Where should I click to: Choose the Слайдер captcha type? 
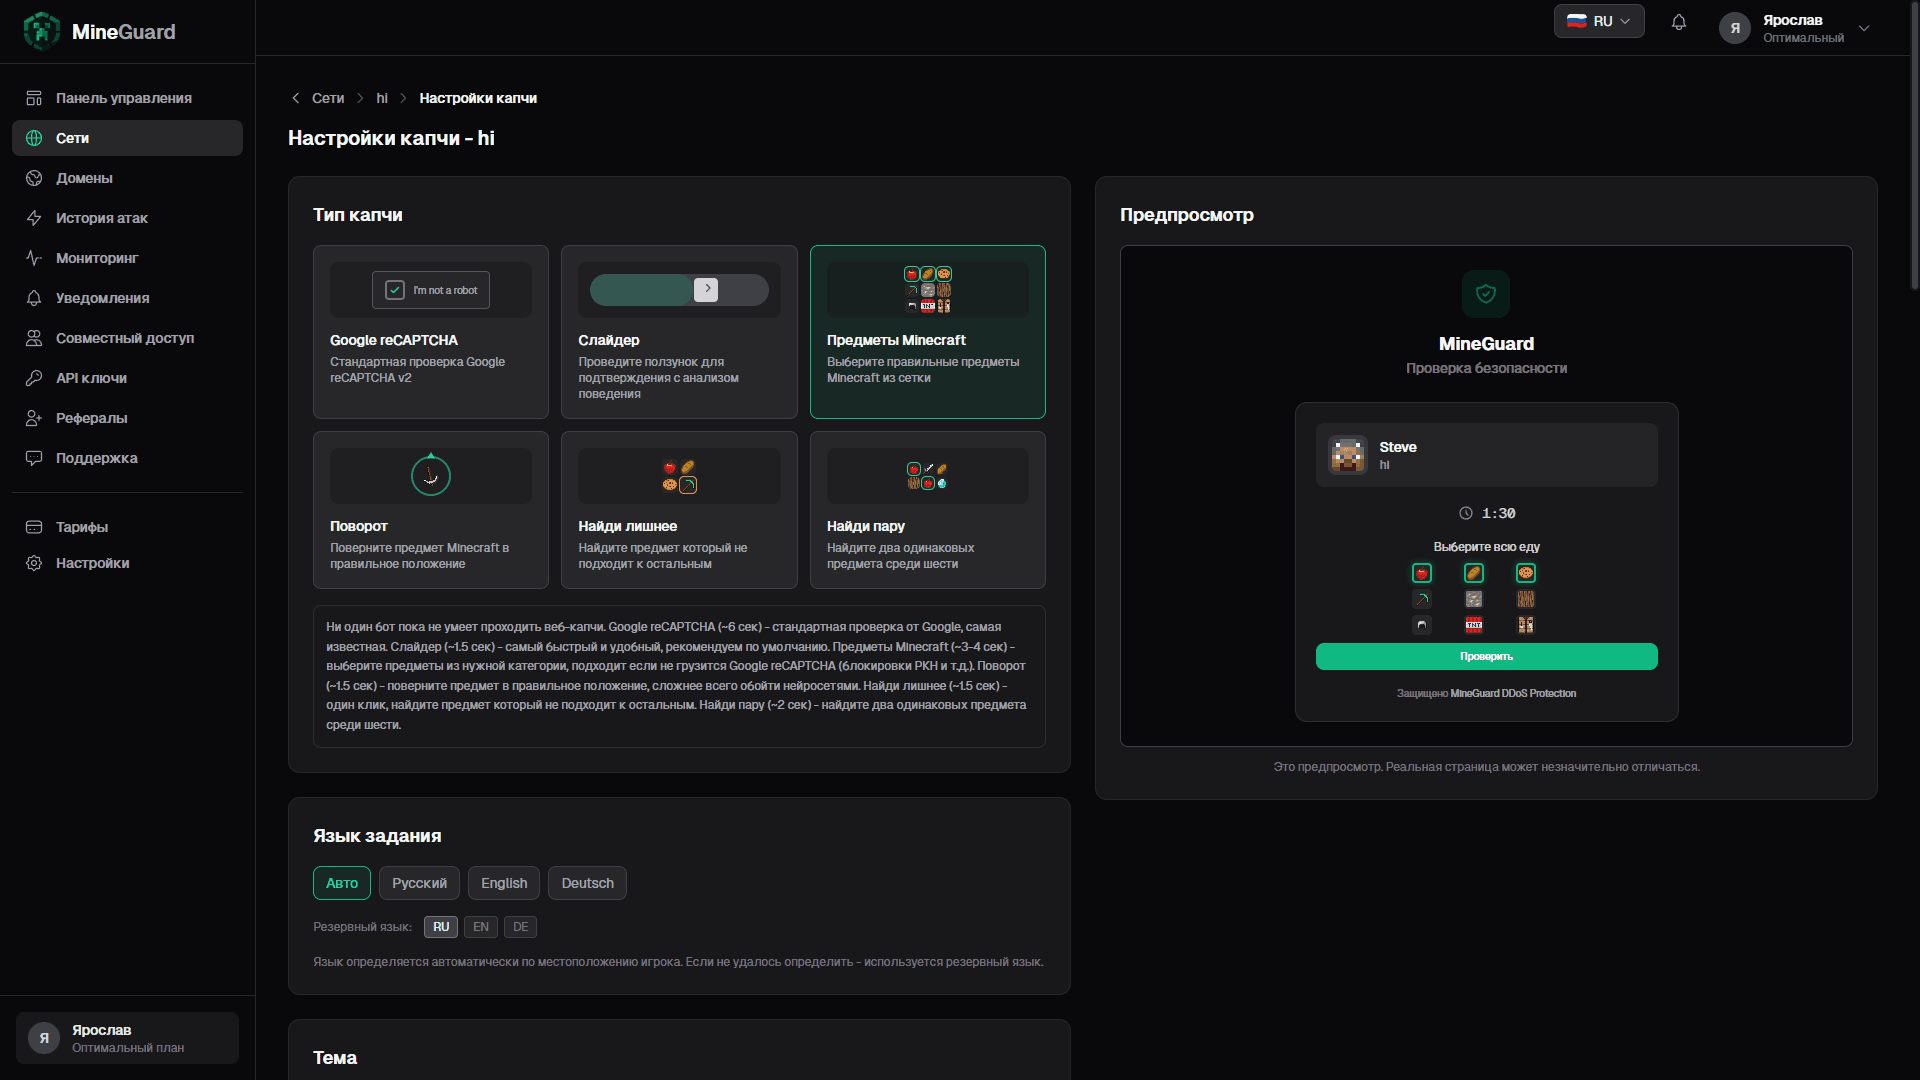tap(679, 332)
